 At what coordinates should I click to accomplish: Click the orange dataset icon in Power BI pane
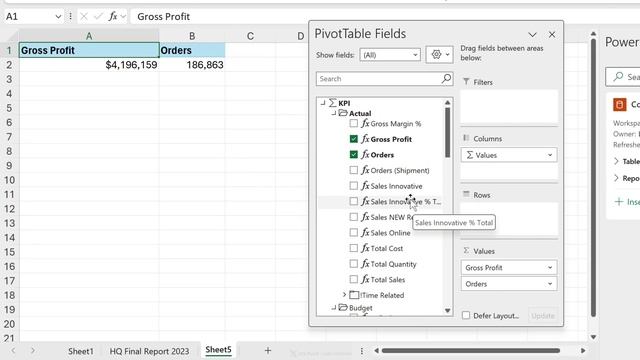point(620,104)
